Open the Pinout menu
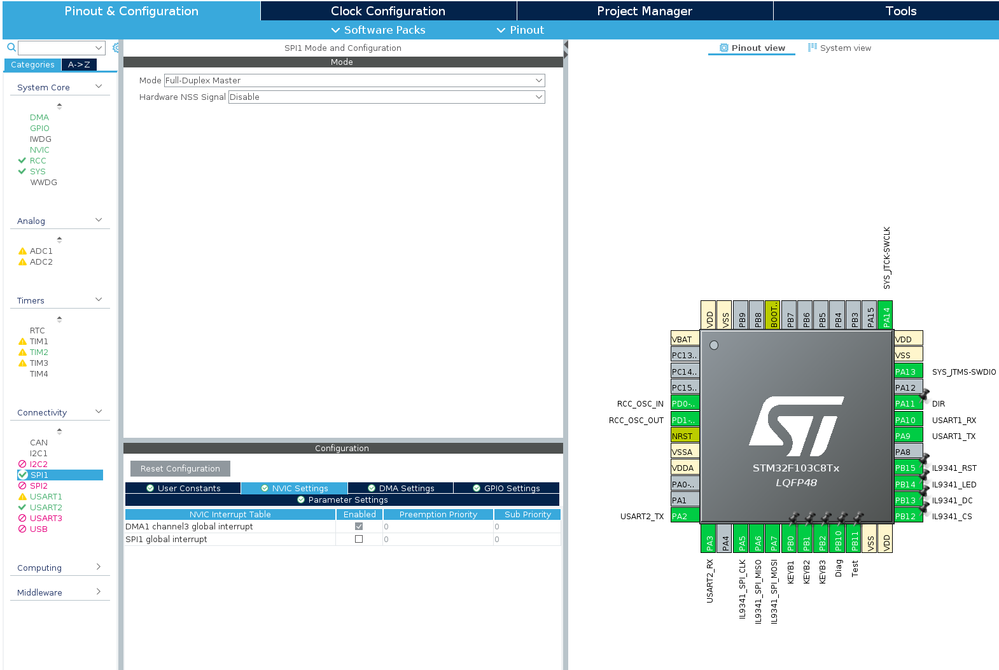Viewport: 999px width, 670px height. tap(521, 30)
